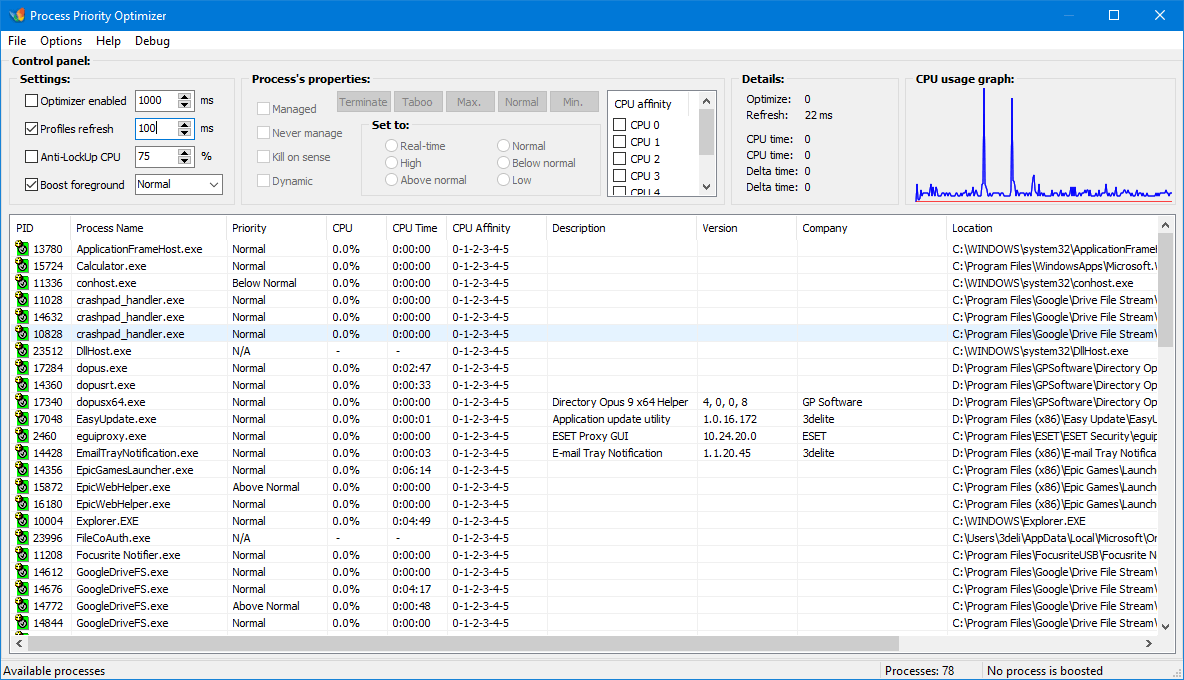Check the CPU 0 affinity box
1184x680 pixels.
[x=620, y=125]
